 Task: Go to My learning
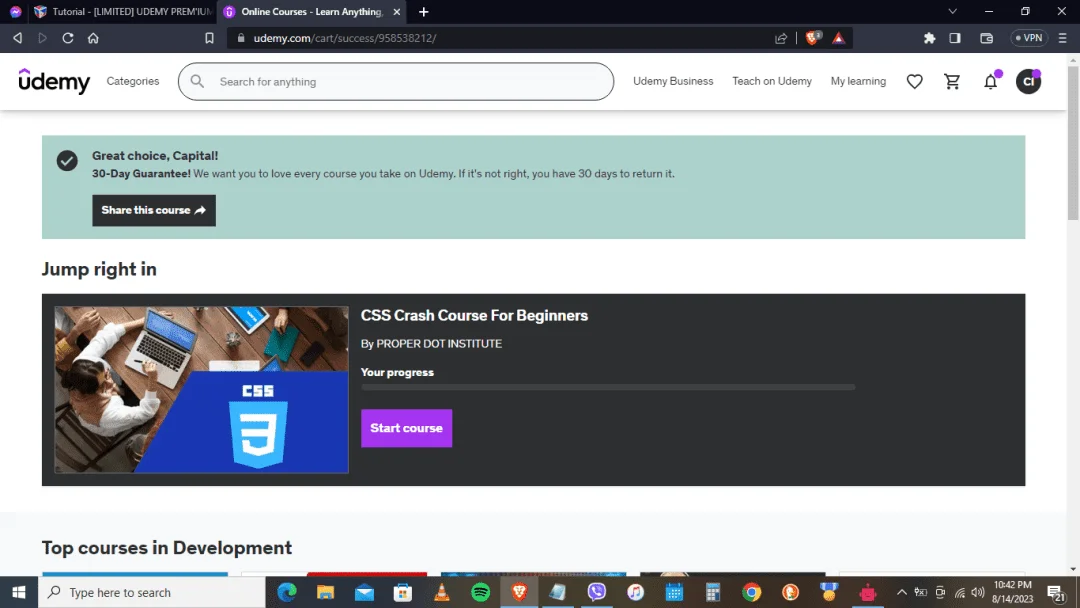pos(858,81)
